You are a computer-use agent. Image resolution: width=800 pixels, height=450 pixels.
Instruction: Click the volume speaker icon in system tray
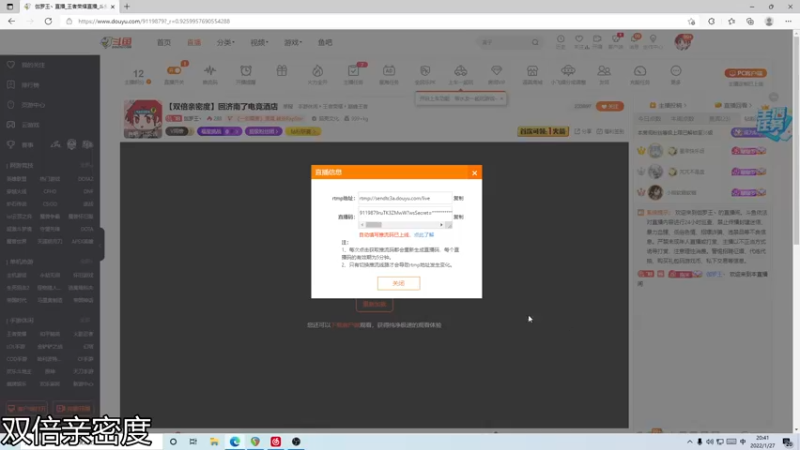click(x=710, y=442)
